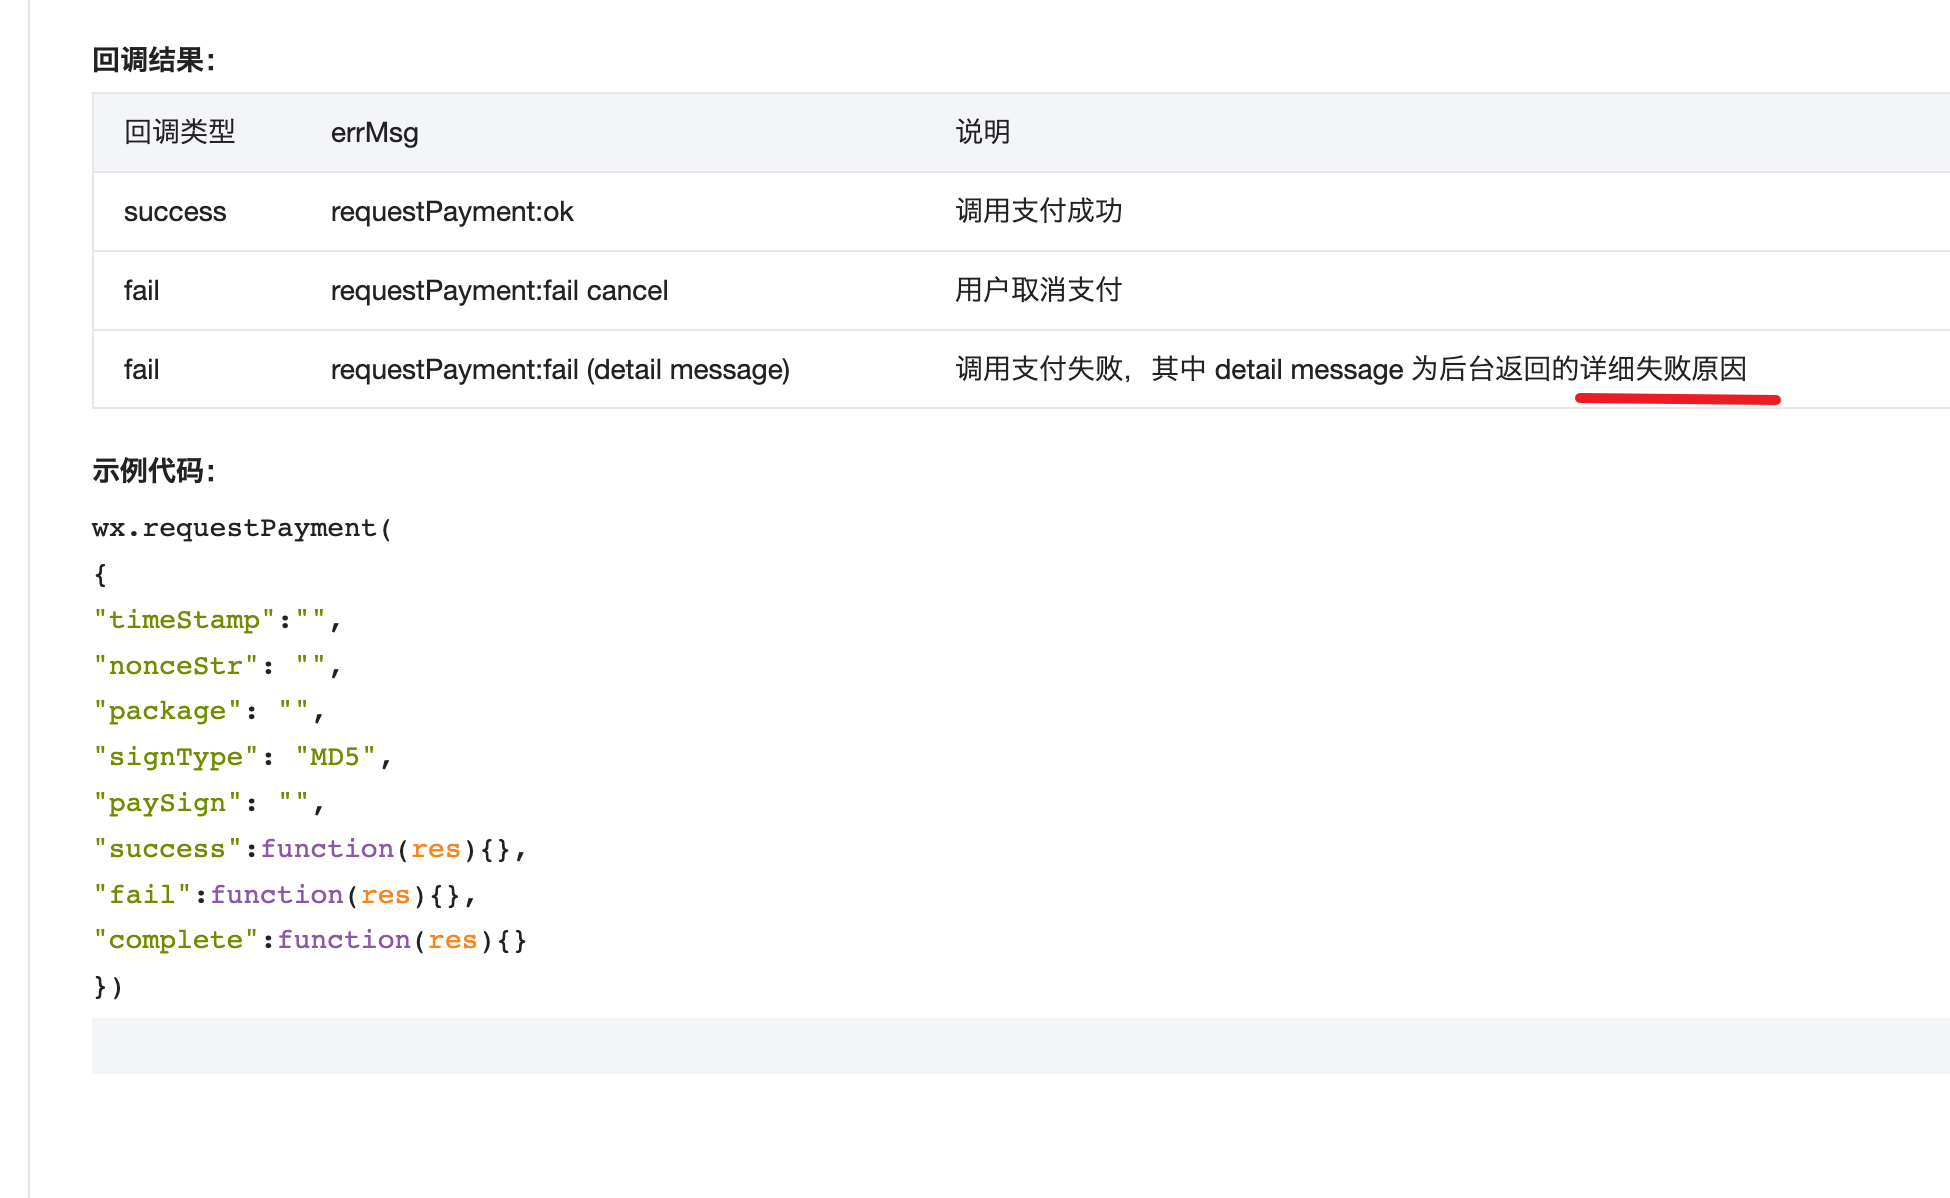
Task: Click the success cell in the table
Action: tap(175, 212)
